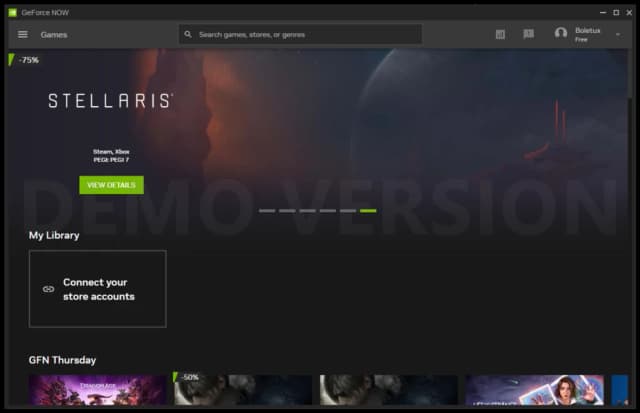The height and width of the screenshot is (413, 640).
Task: Select the active green carousel indicator
Action: click(x=368, y=211)
